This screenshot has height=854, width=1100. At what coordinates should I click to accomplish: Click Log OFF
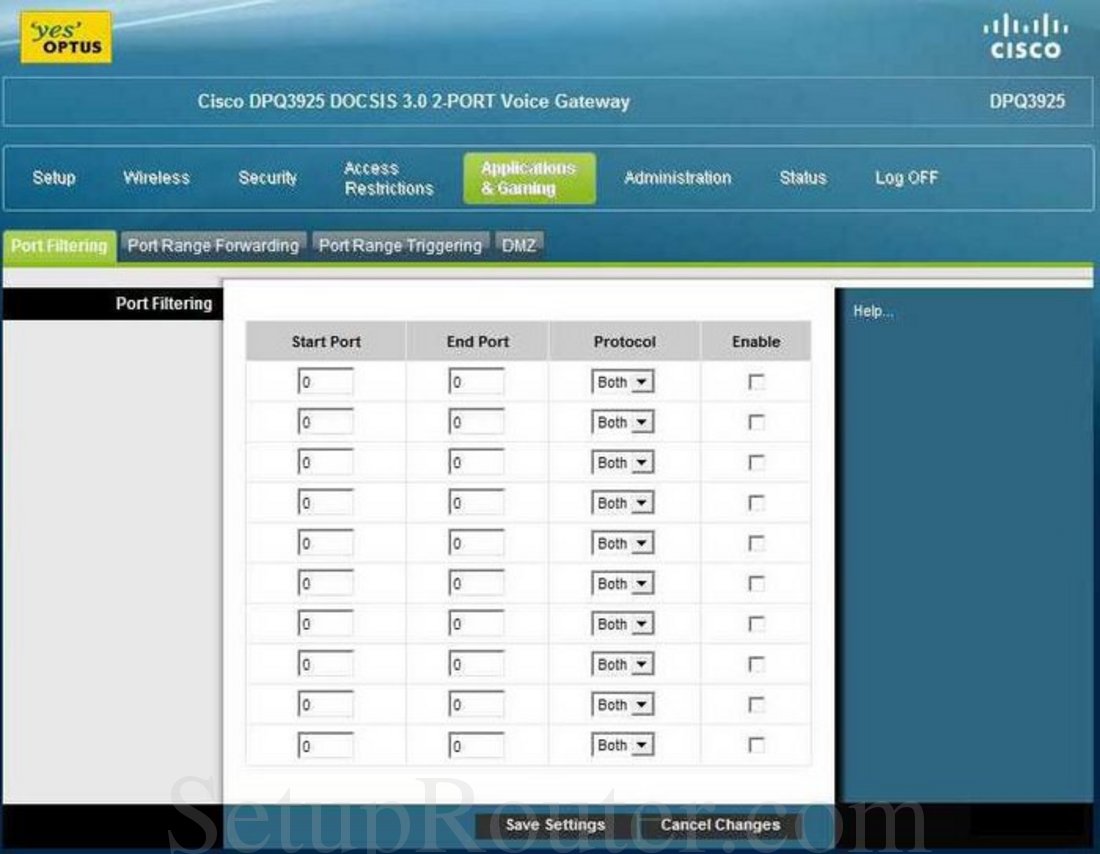[x=906, y=178]
